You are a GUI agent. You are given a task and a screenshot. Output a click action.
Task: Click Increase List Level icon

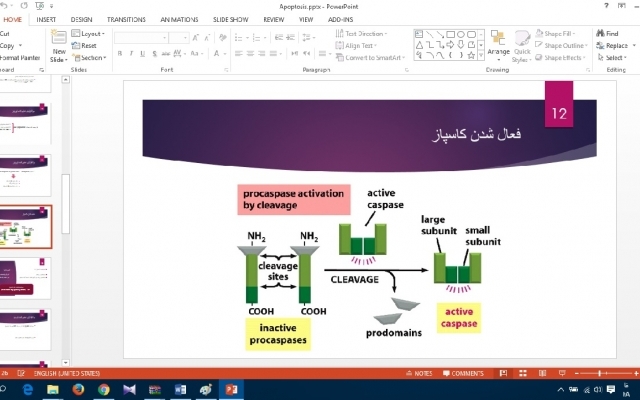(291, 38)
